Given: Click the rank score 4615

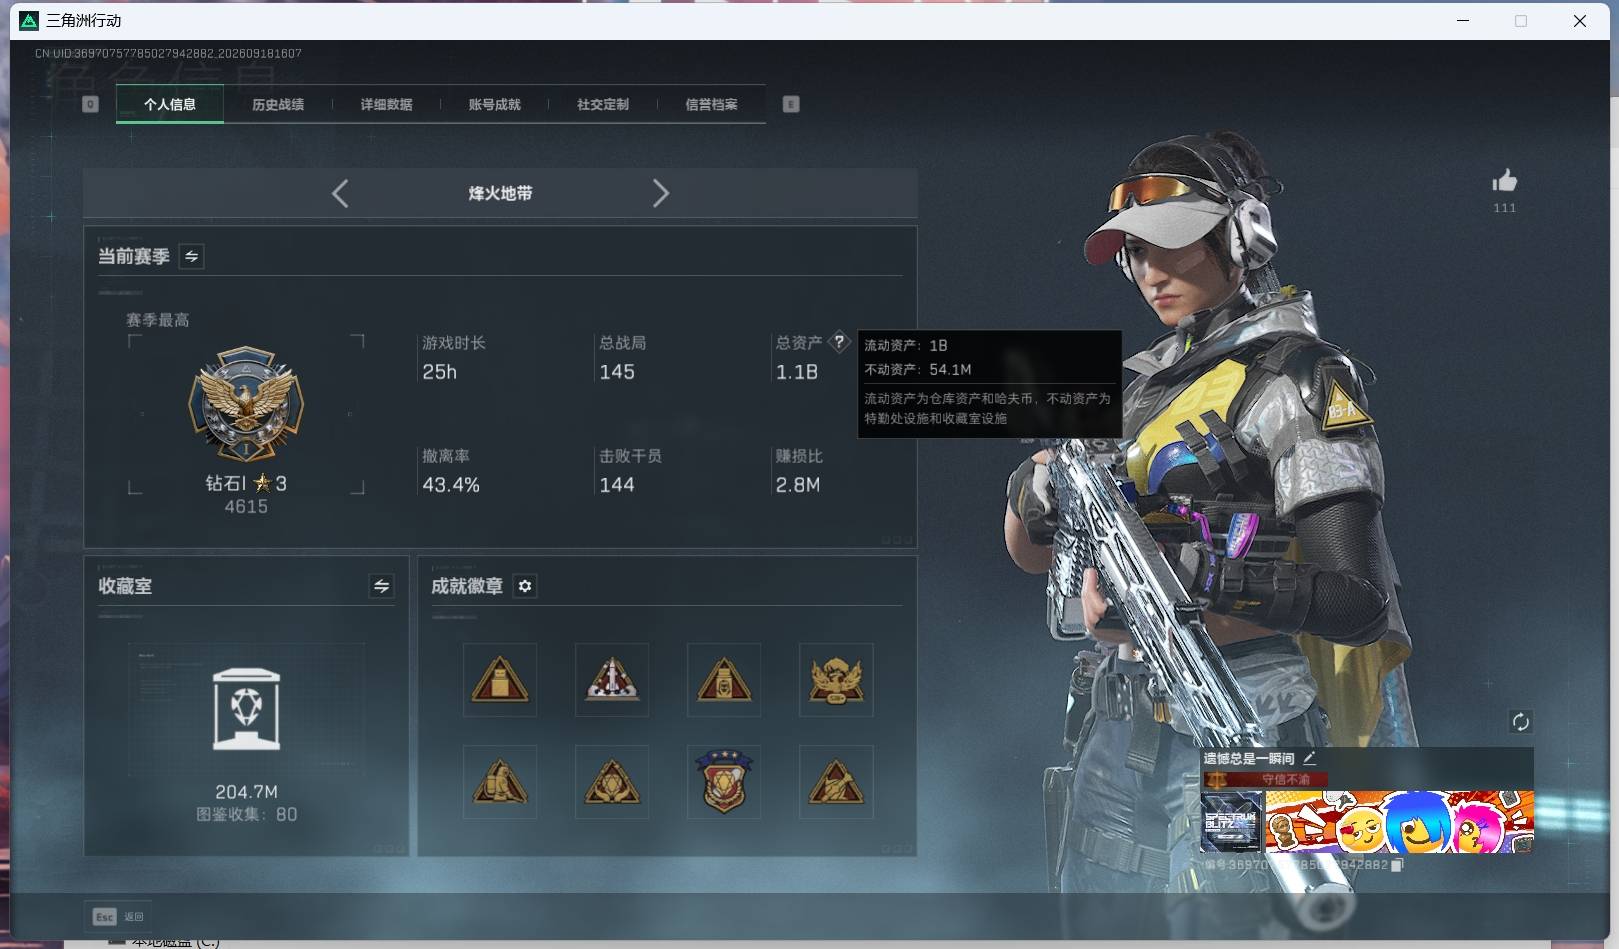Looking at the screenshot, I should click(x=246, y=507).
